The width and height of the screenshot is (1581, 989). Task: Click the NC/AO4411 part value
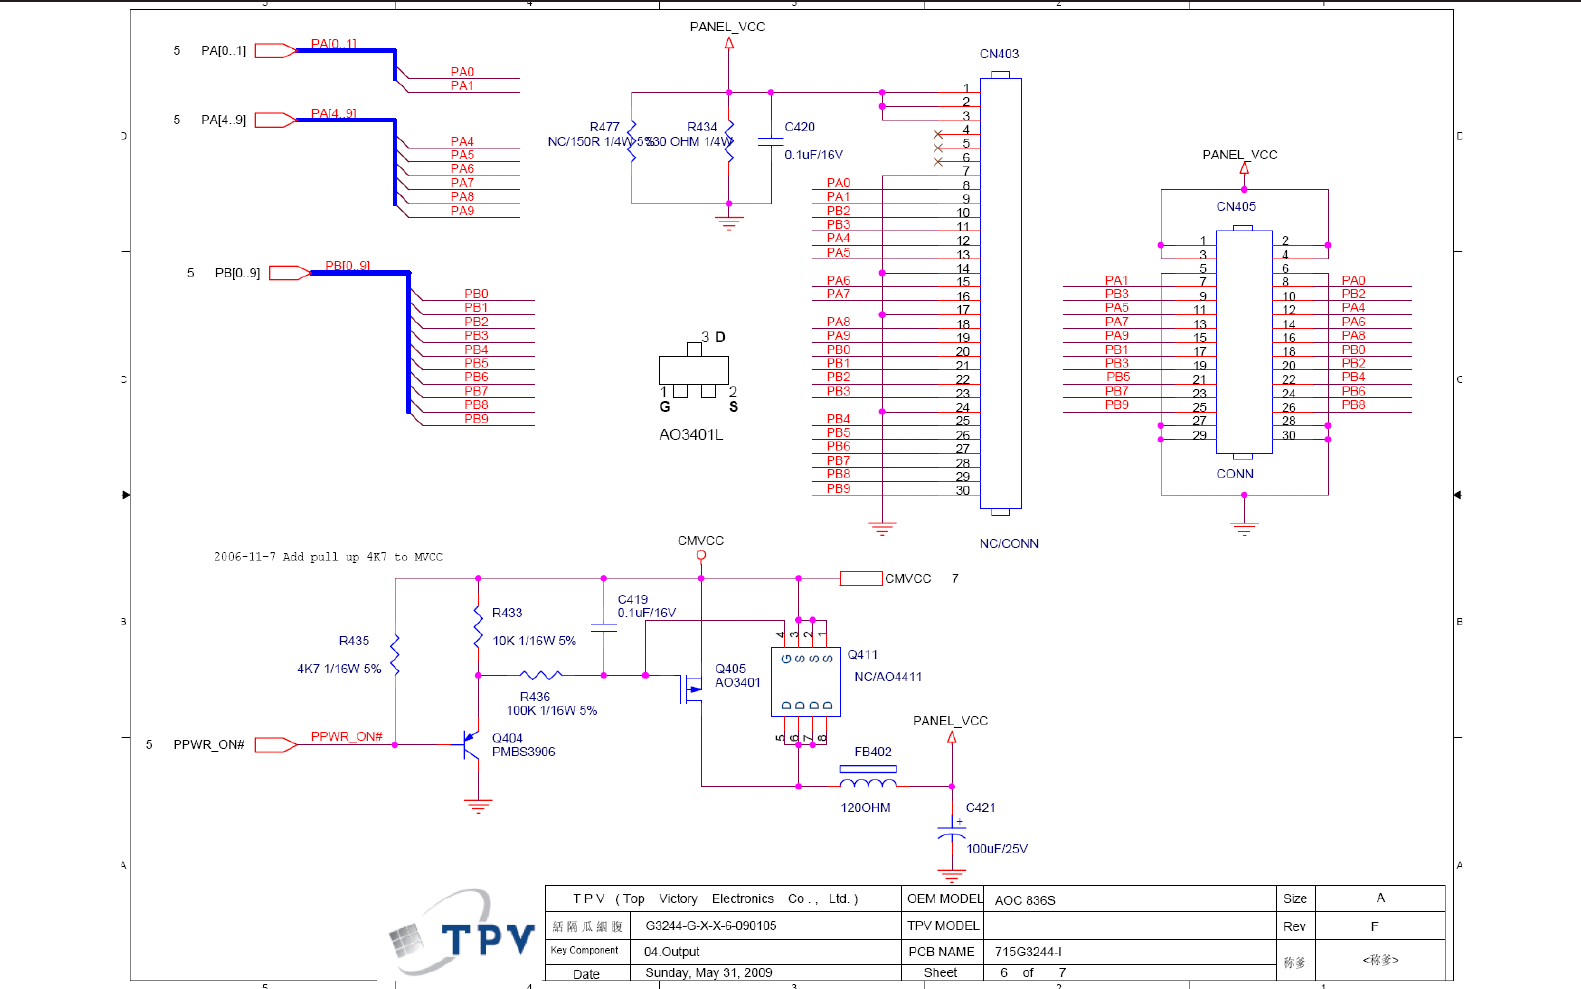pos(888,677)
